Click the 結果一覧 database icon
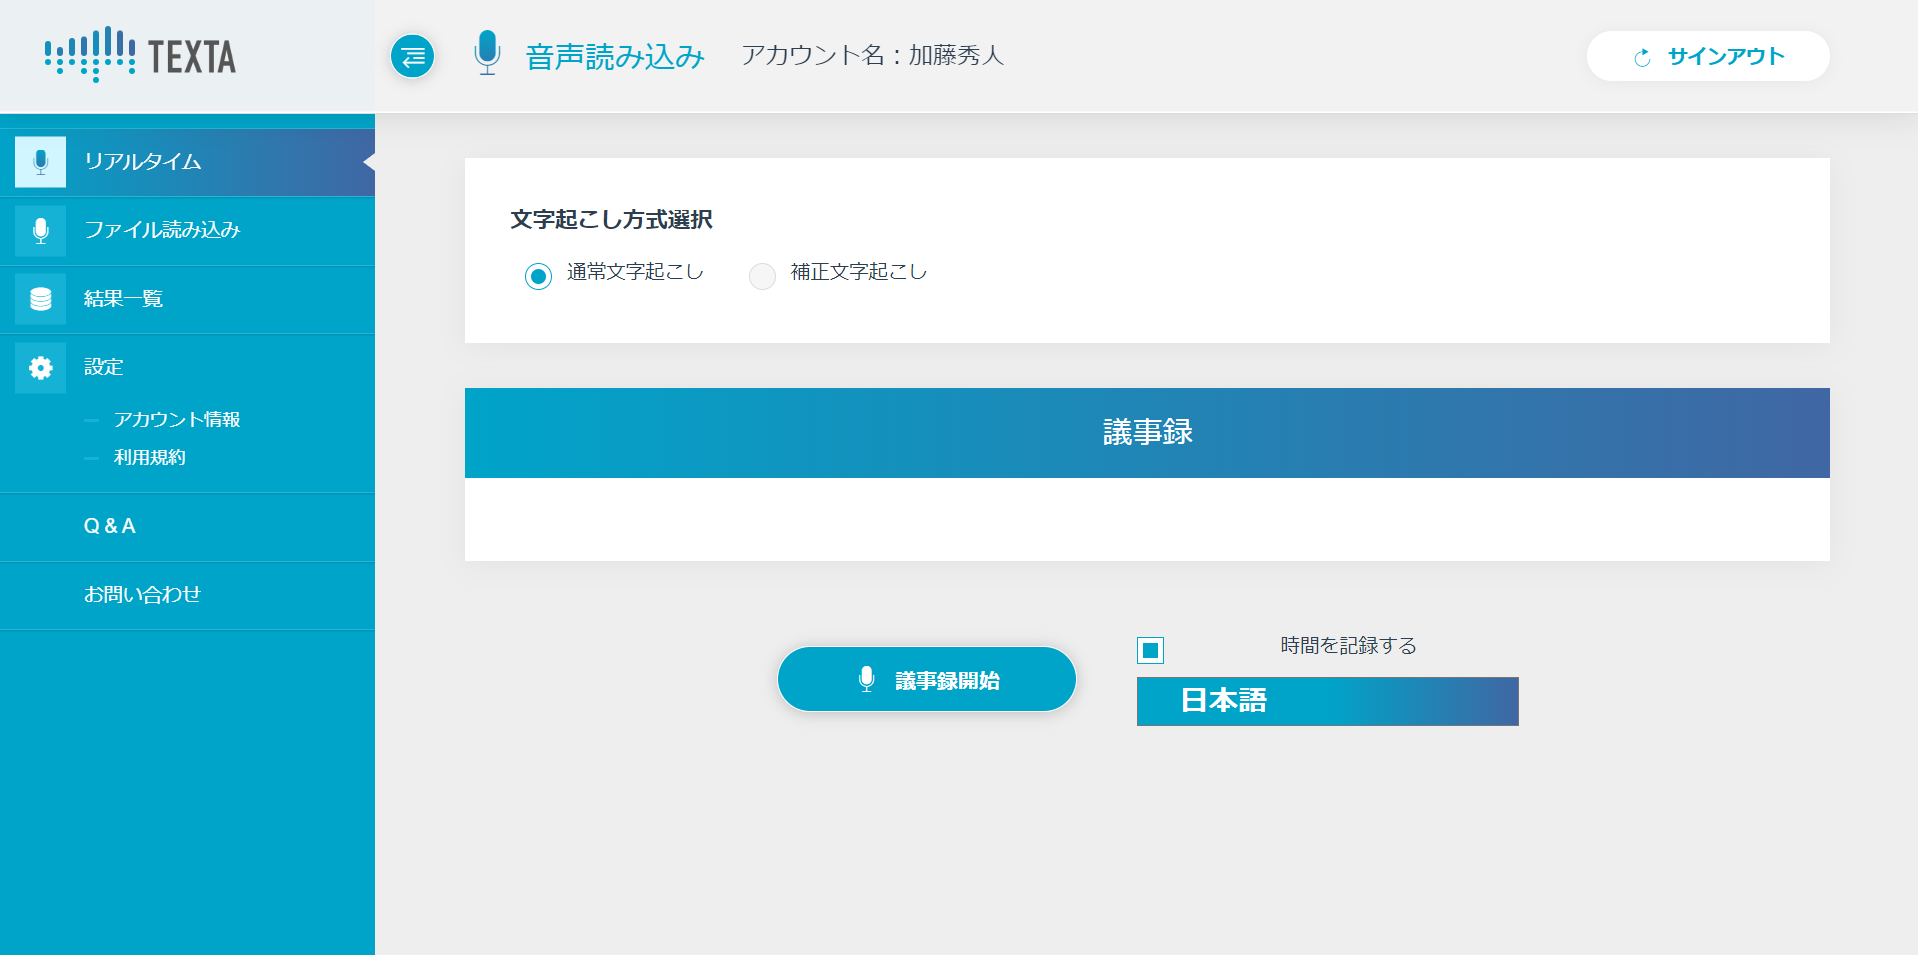The image size is (1918, 955). click(40, 299)
